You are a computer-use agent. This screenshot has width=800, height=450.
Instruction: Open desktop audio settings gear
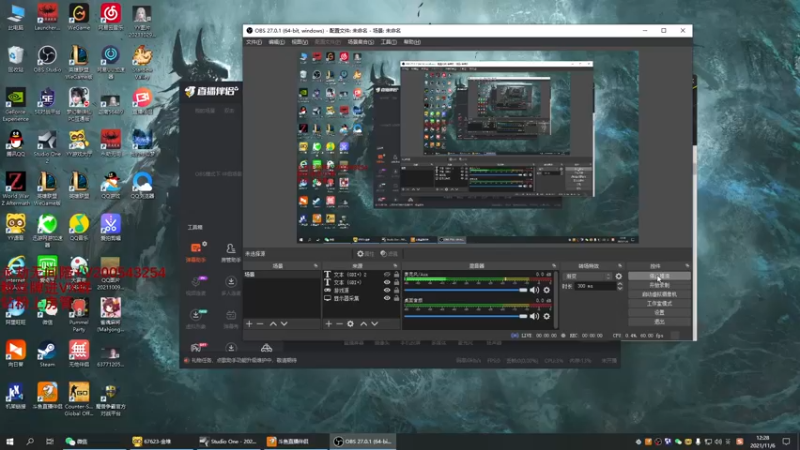point(546,316)
